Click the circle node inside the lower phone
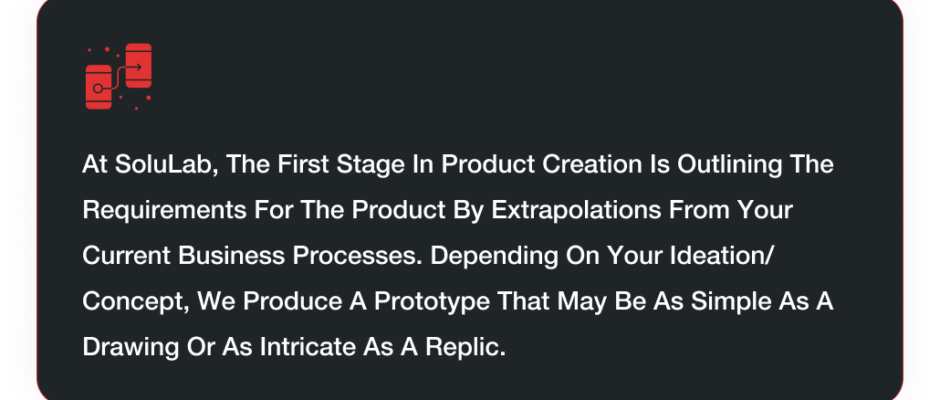 (x=98, y=89)
